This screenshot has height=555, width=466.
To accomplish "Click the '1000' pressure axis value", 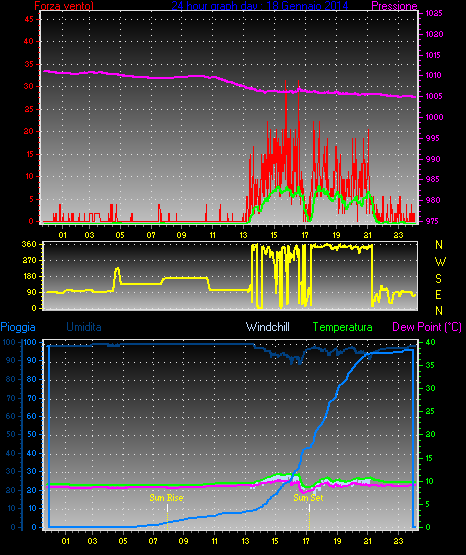I will point(434,117).
